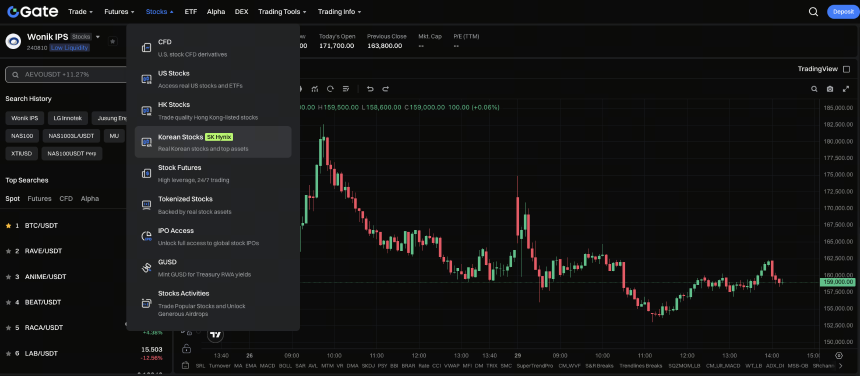Select HK Stocks menu entry
This screenshot has height=376, width=860.
213,111
